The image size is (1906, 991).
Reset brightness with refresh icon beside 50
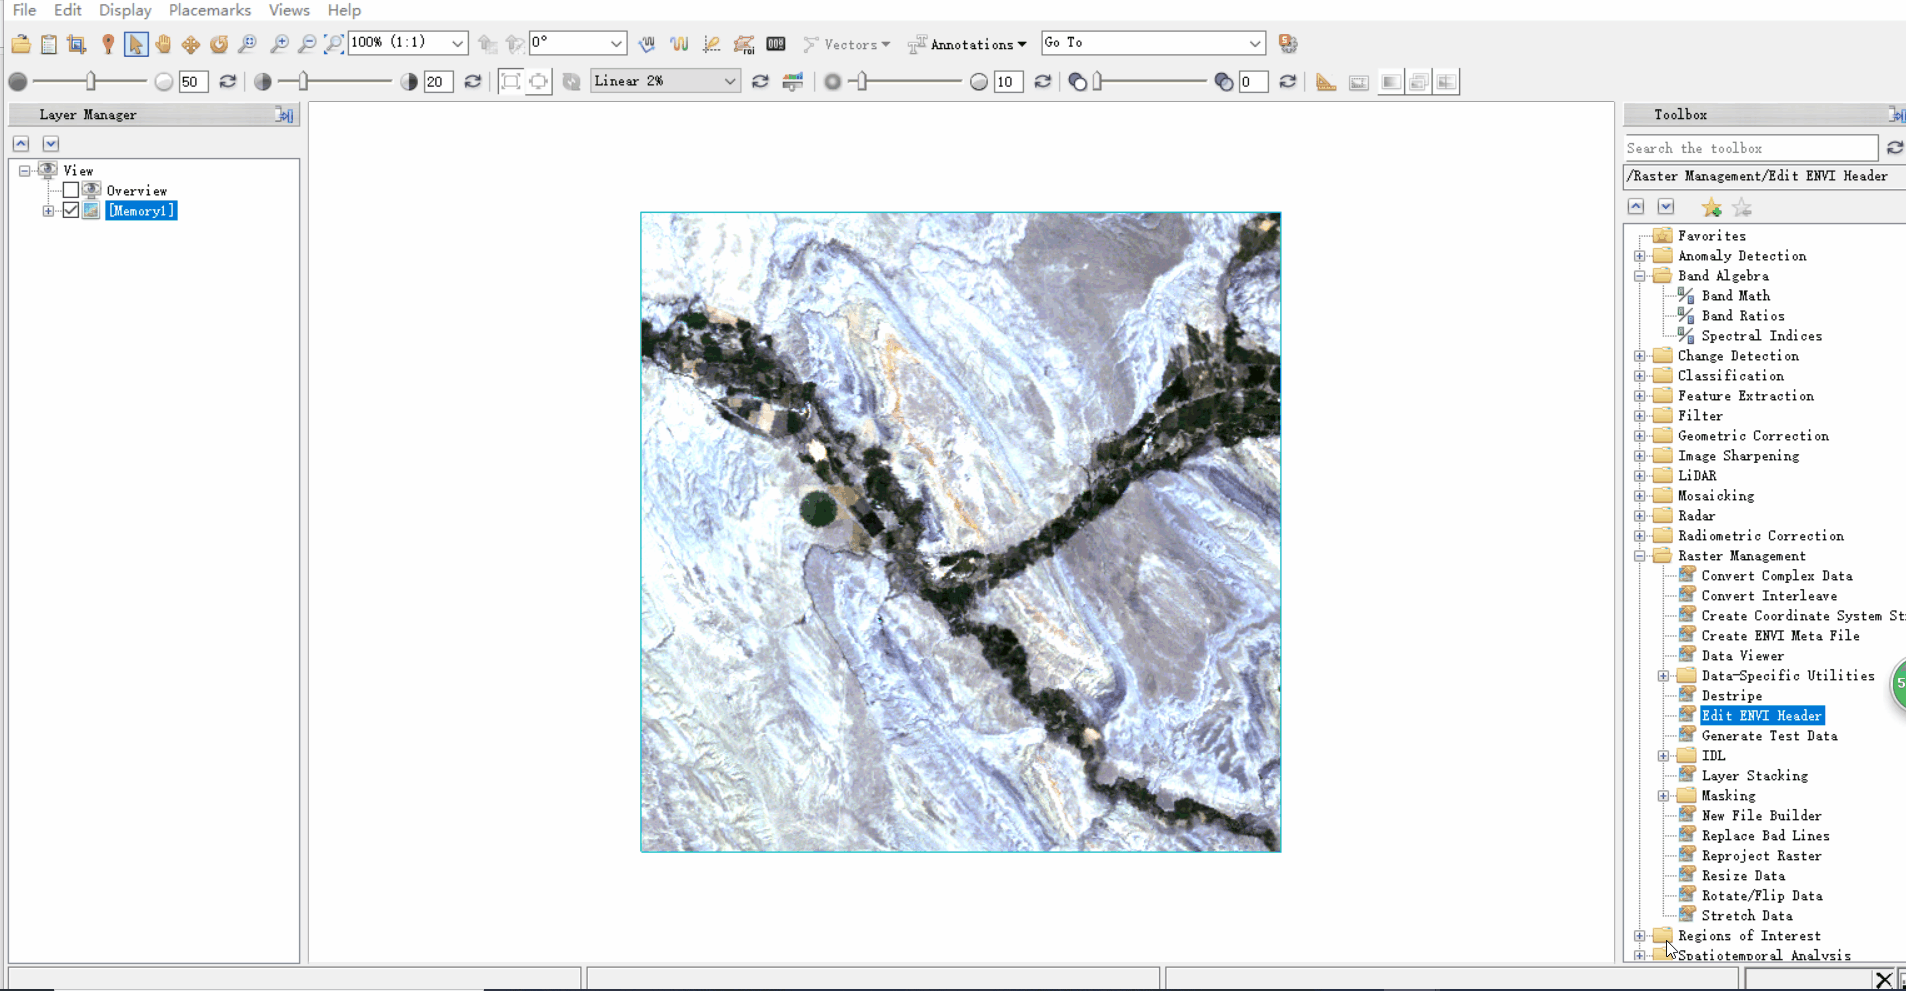click(x=228, y=82)
